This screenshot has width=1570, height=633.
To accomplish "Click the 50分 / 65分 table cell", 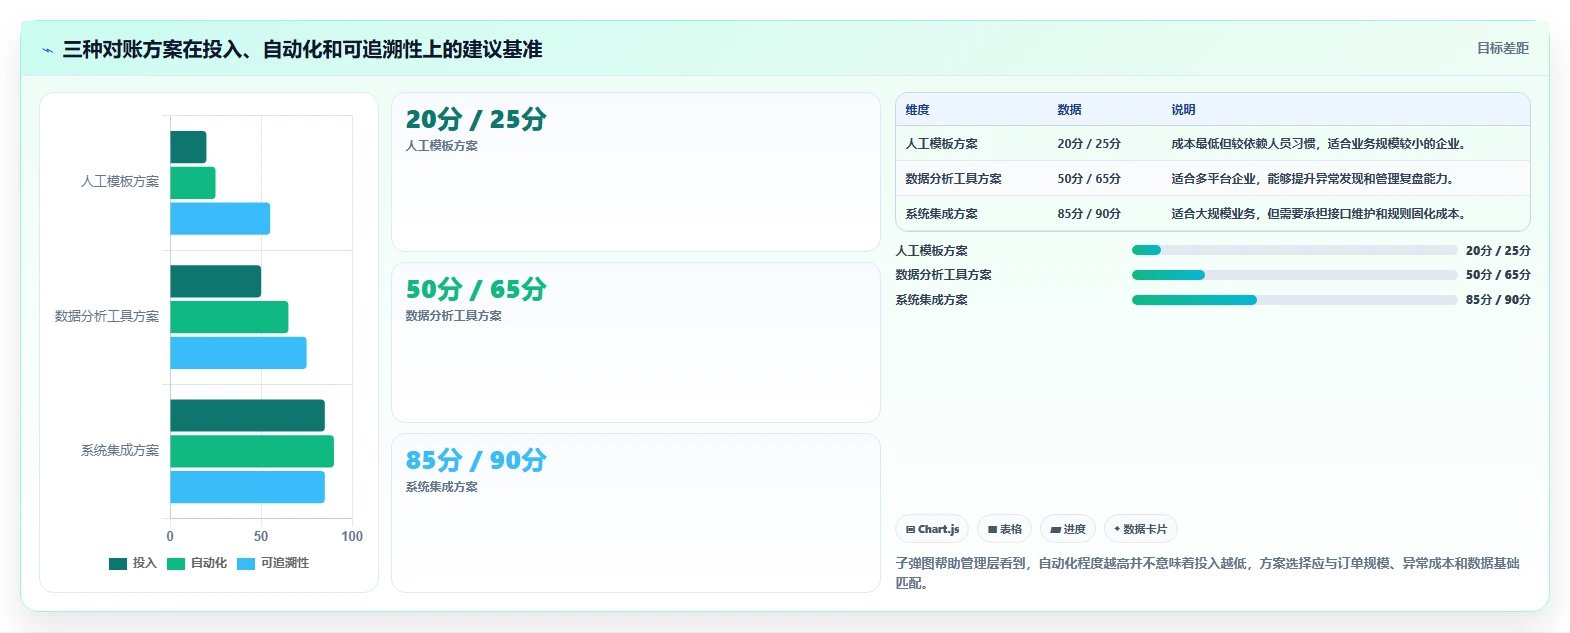I will pos(1089,179).
